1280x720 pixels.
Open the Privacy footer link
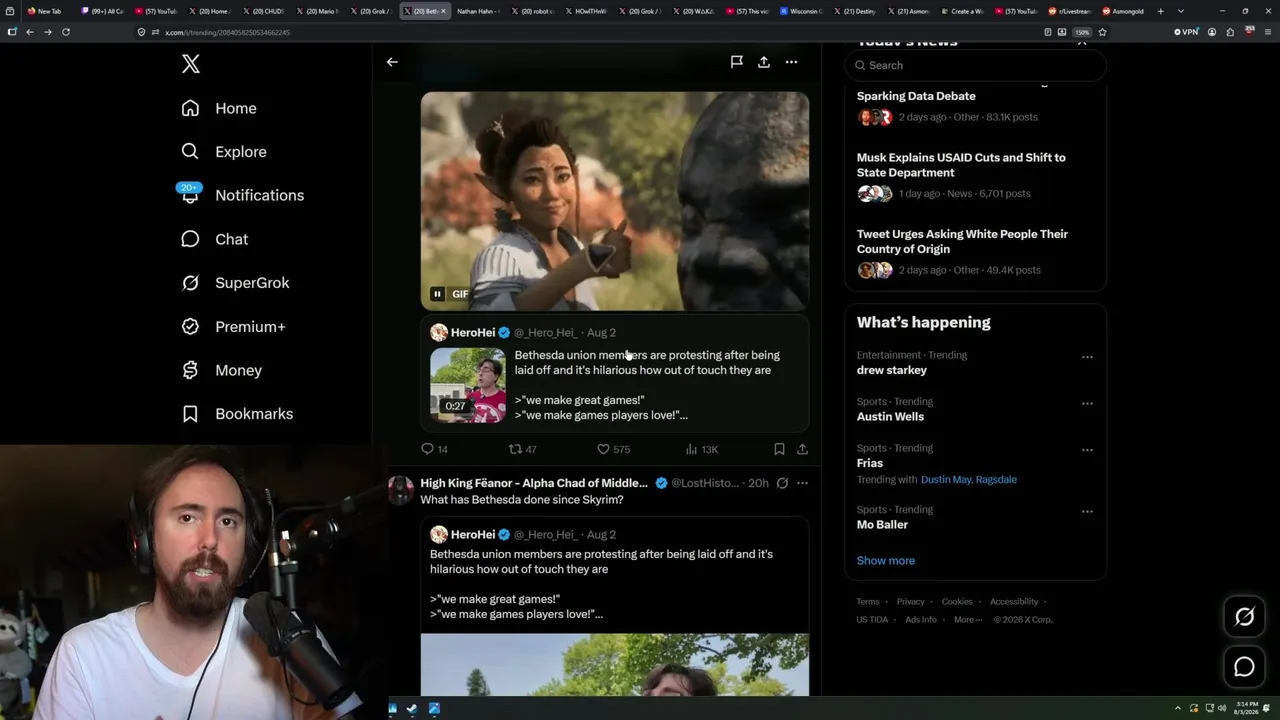point(910,602)
